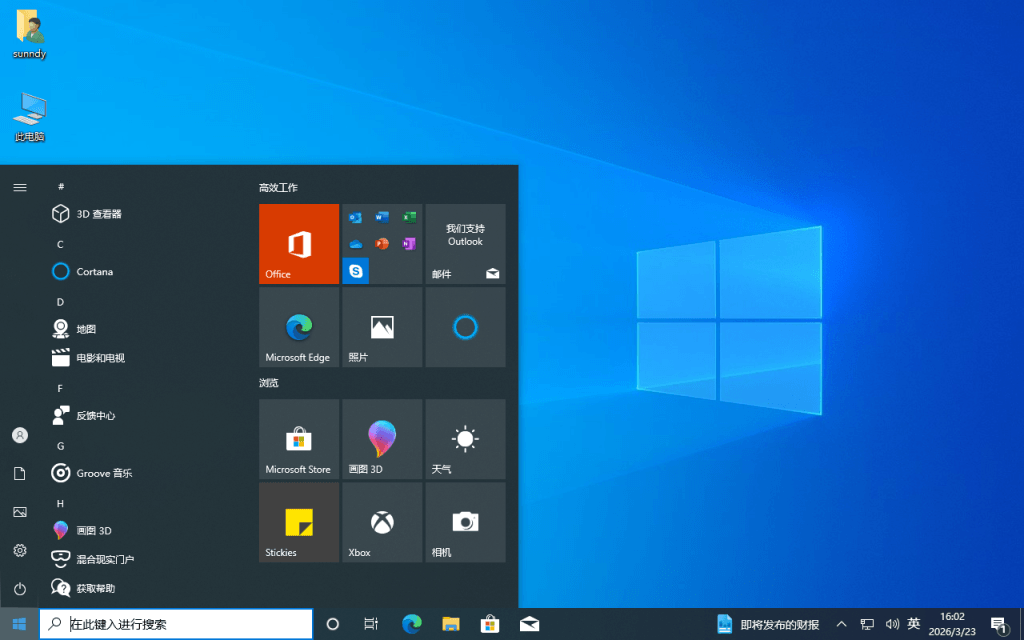Open the 画图 3D tile

(x=382, y=439)
